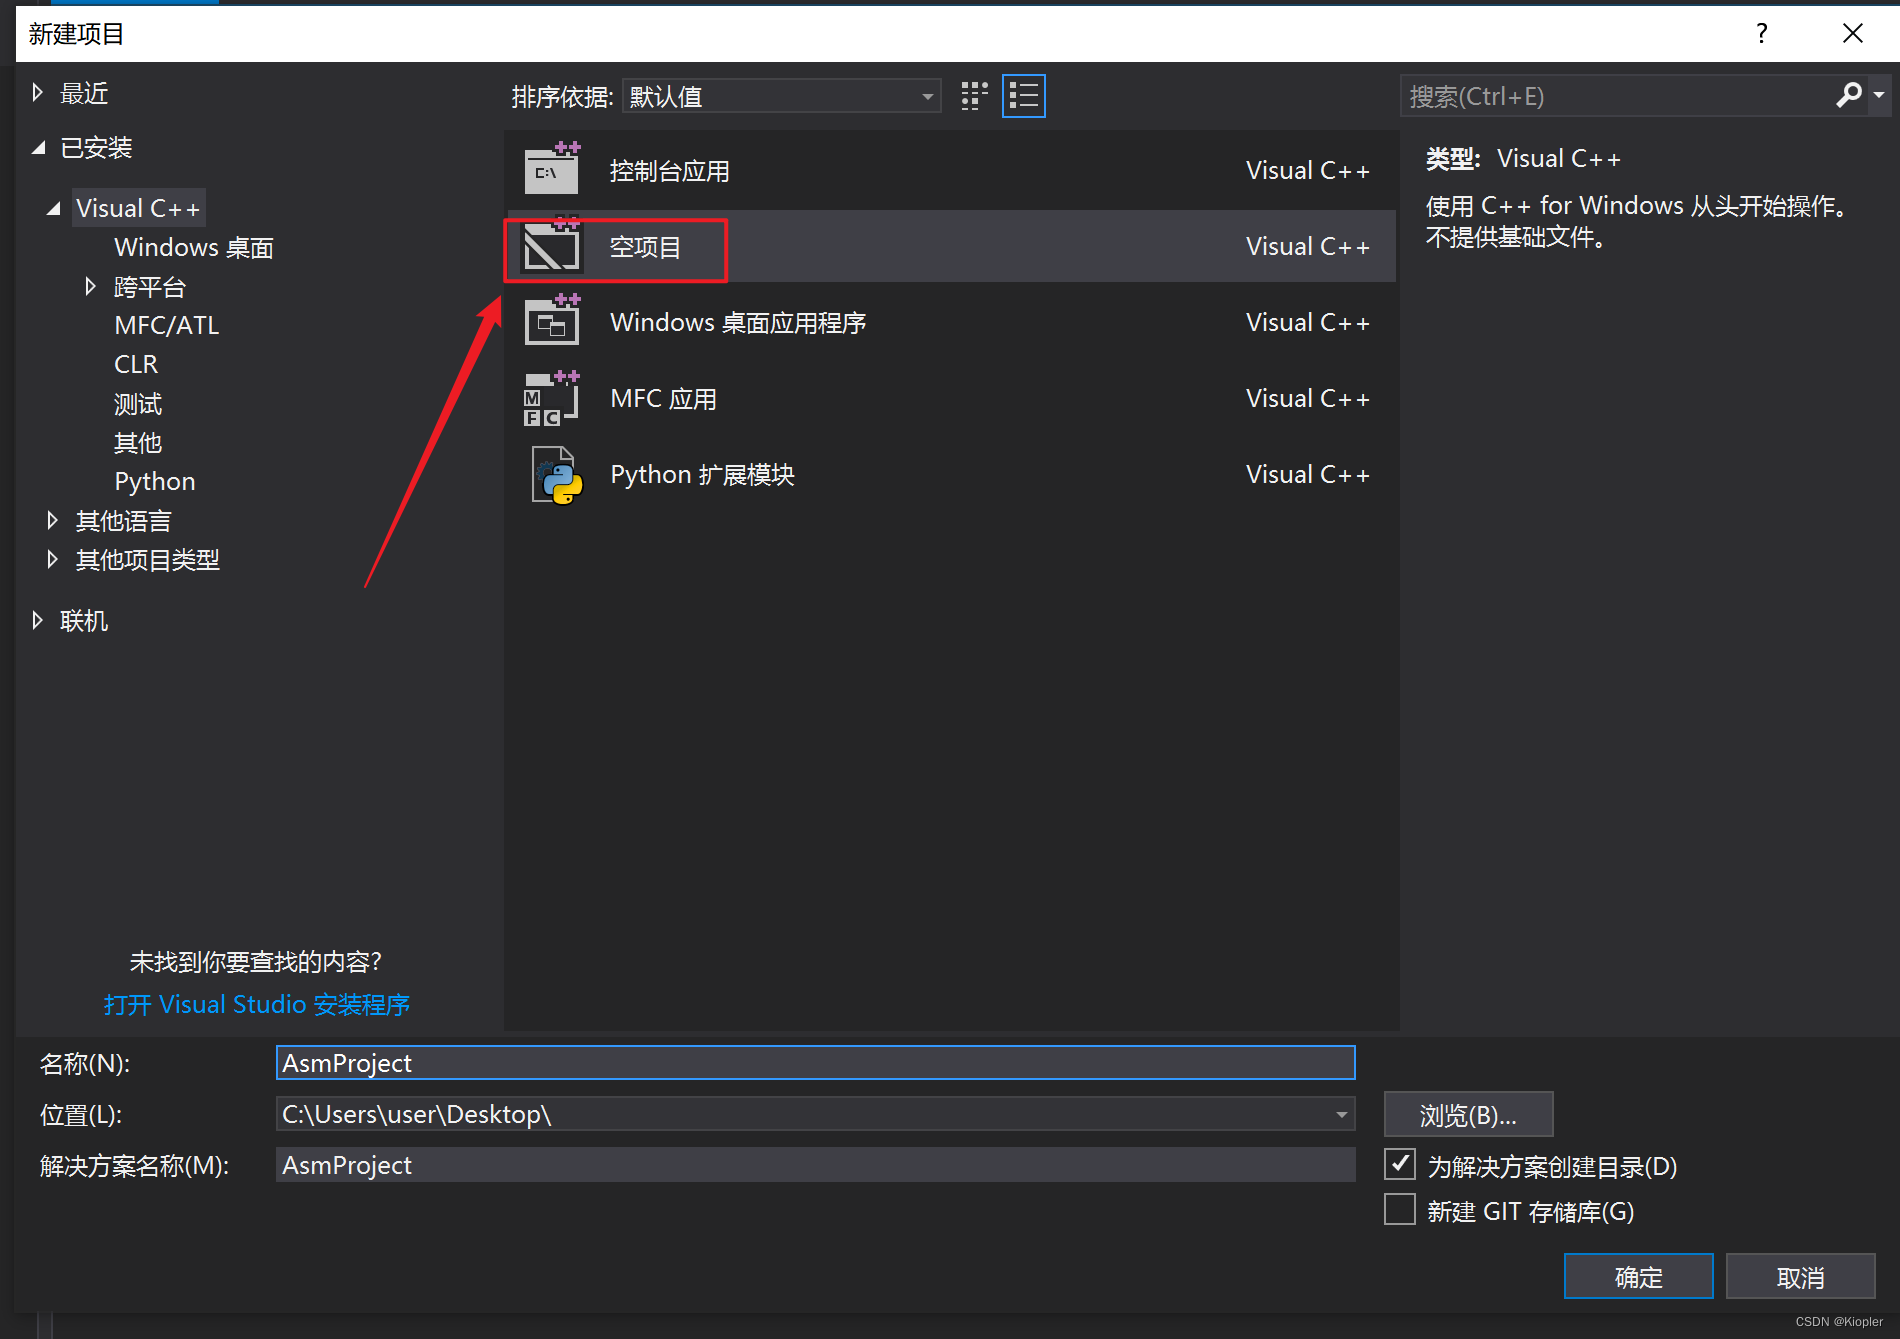Open the search options dropdown arrow
The height and width of the screenshot is (1339, 1900).
[x=1879, y=95]
